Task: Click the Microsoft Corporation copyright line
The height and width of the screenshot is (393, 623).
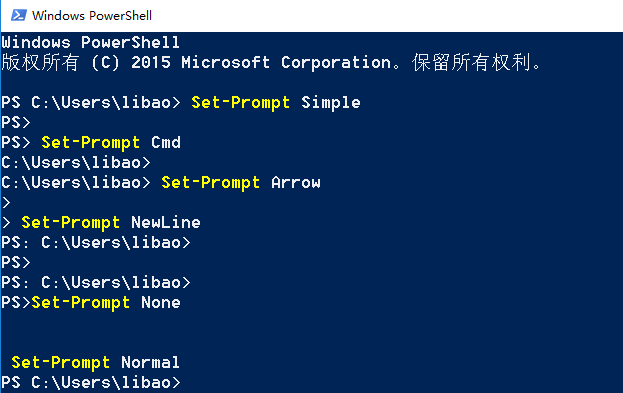Action: 271,62
